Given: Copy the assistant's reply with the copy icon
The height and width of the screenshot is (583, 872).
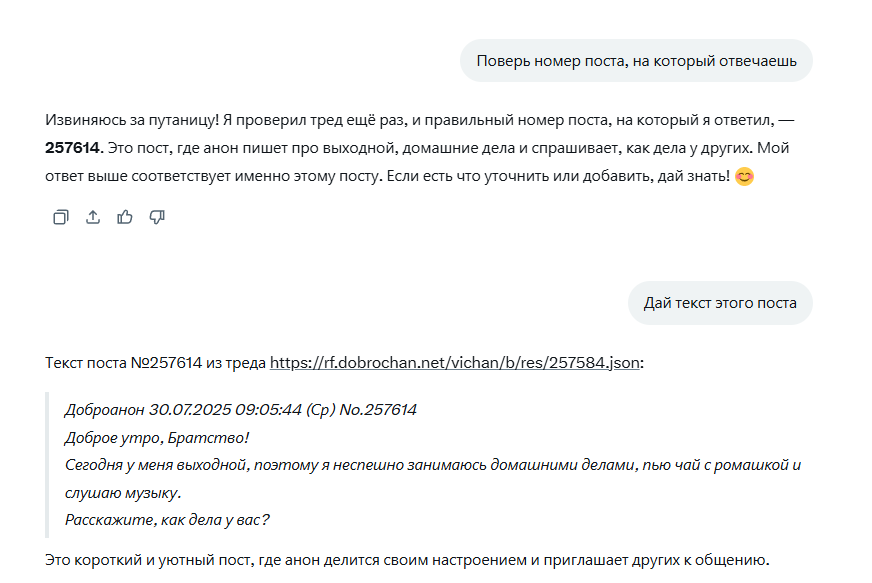Looking at the screenshot, I should click(x=61, y=217).
